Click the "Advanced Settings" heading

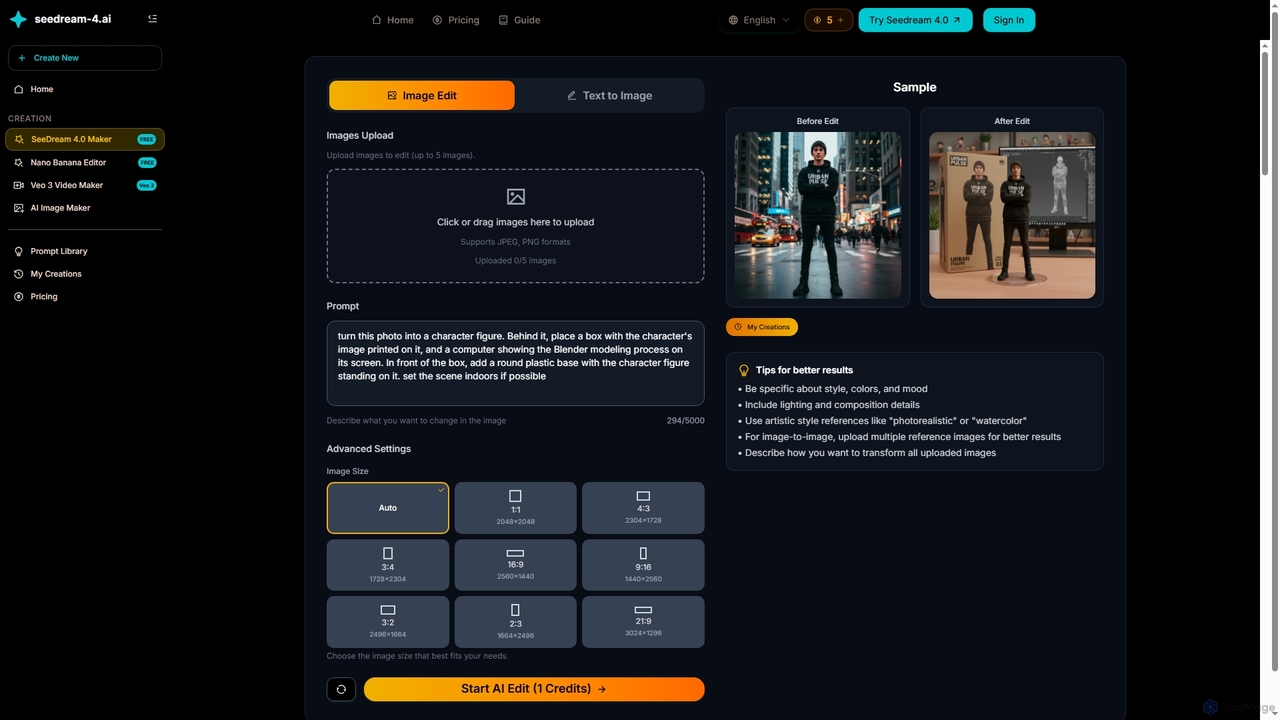[x=369, y=449]
